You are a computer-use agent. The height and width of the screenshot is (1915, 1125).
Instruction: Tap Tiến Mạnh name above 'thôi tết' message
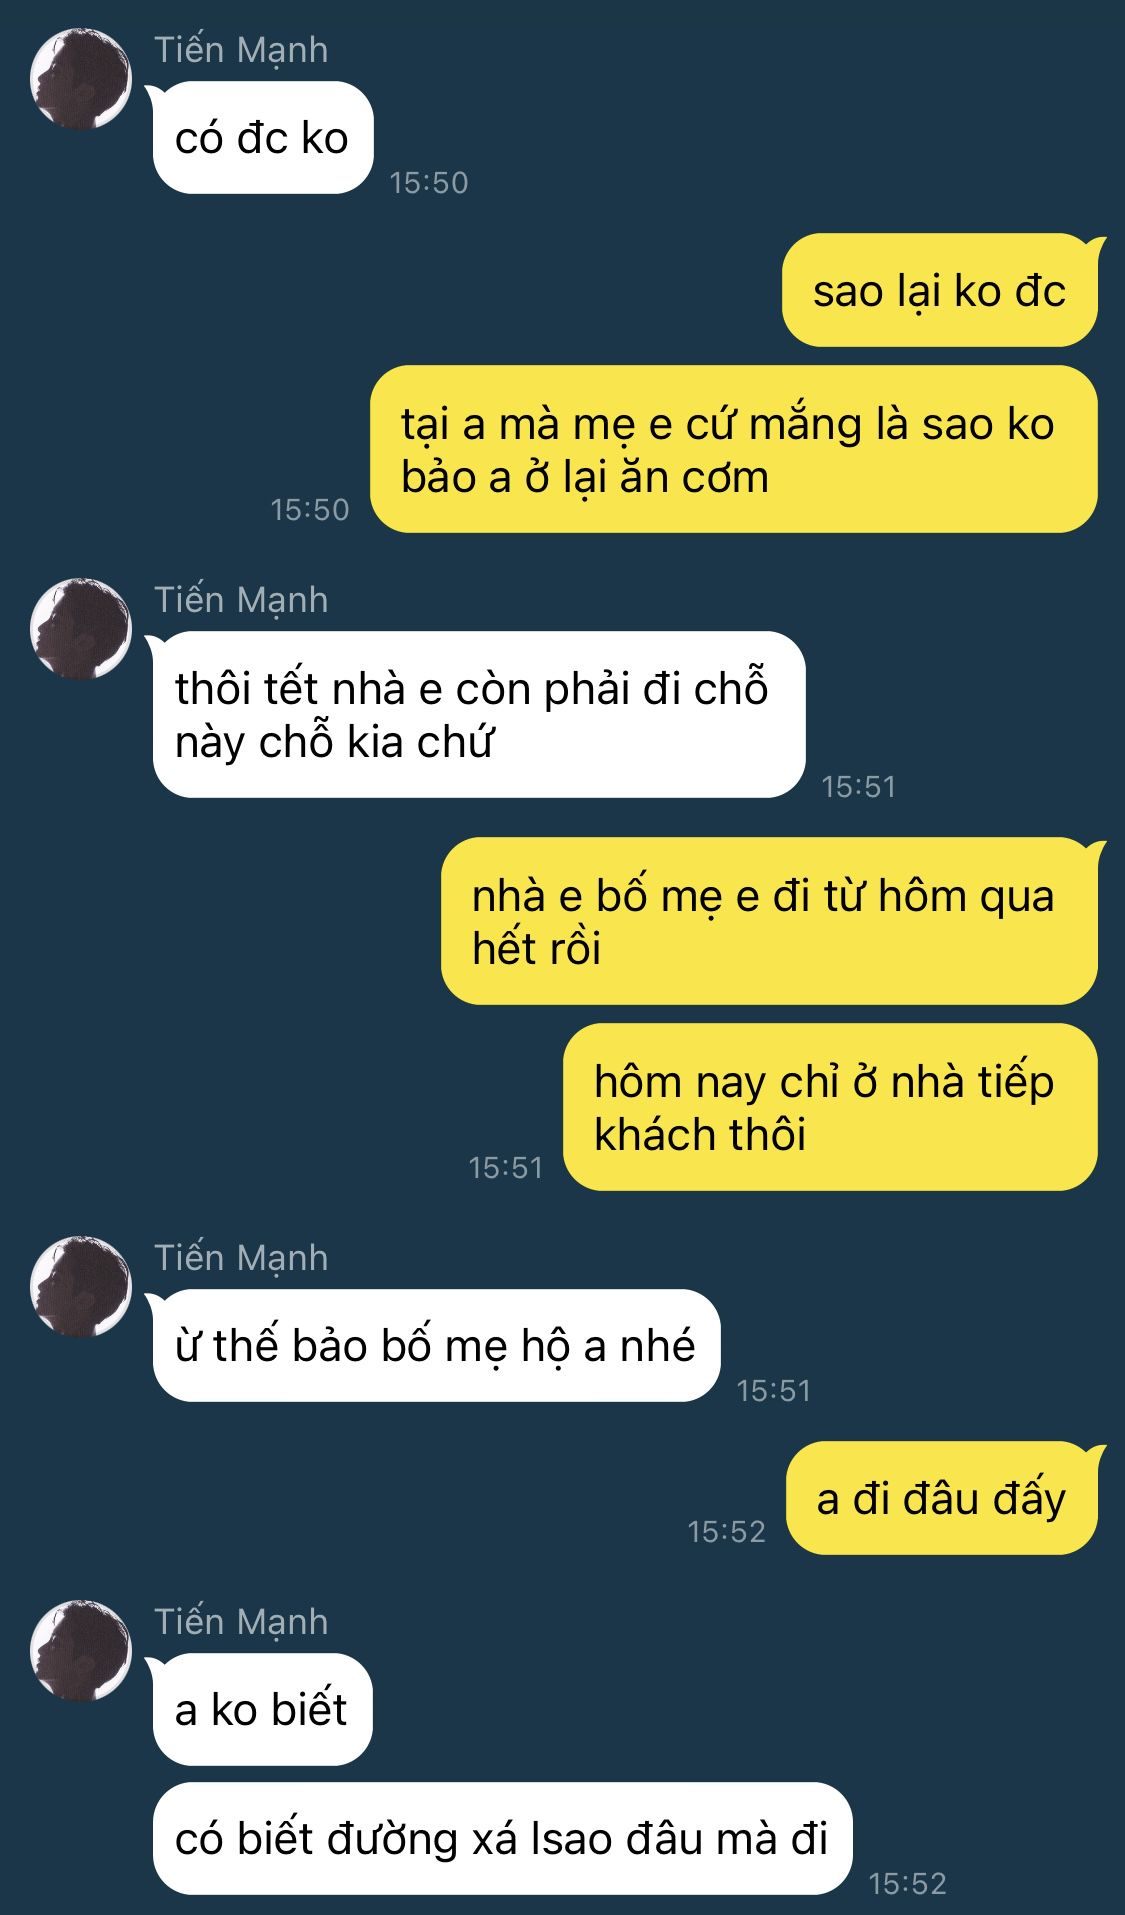point(241,600)
